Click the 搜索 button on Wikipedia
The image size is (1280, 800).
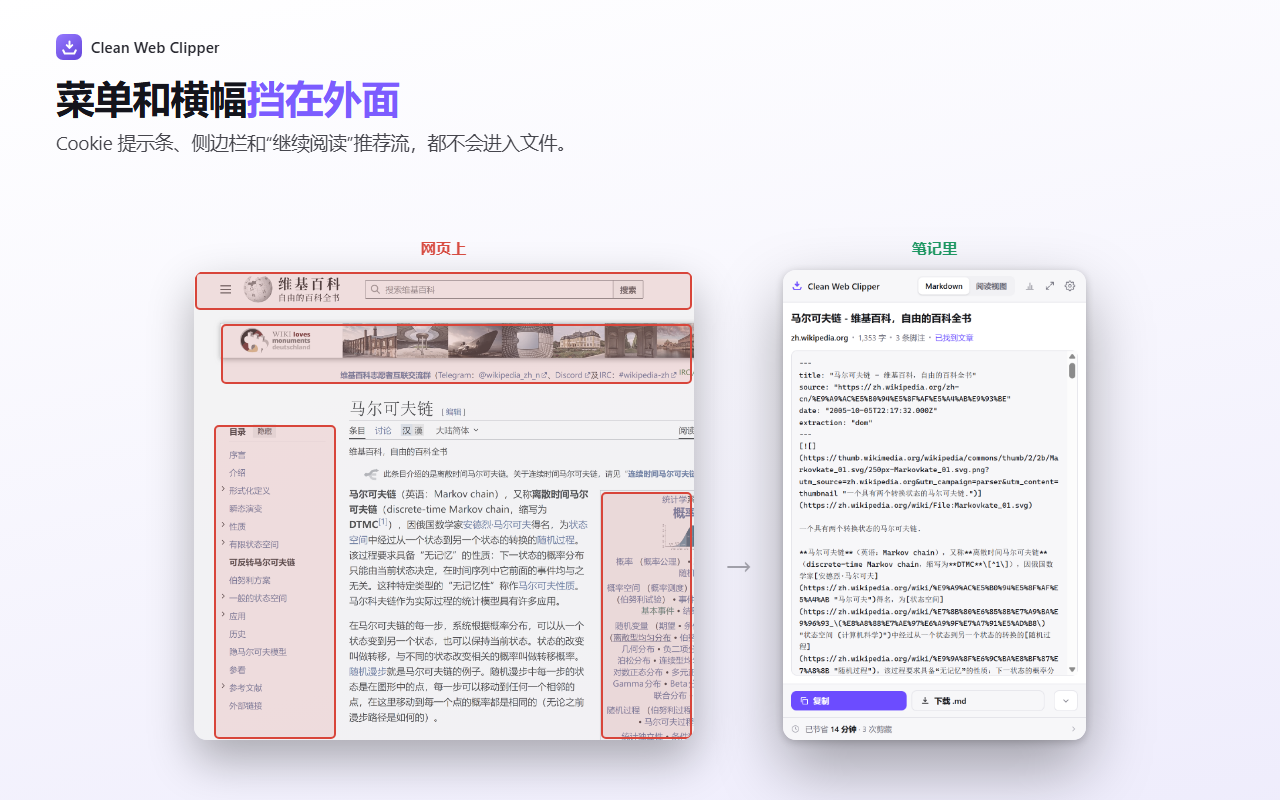pyautogui.click(x=628, y=290)
